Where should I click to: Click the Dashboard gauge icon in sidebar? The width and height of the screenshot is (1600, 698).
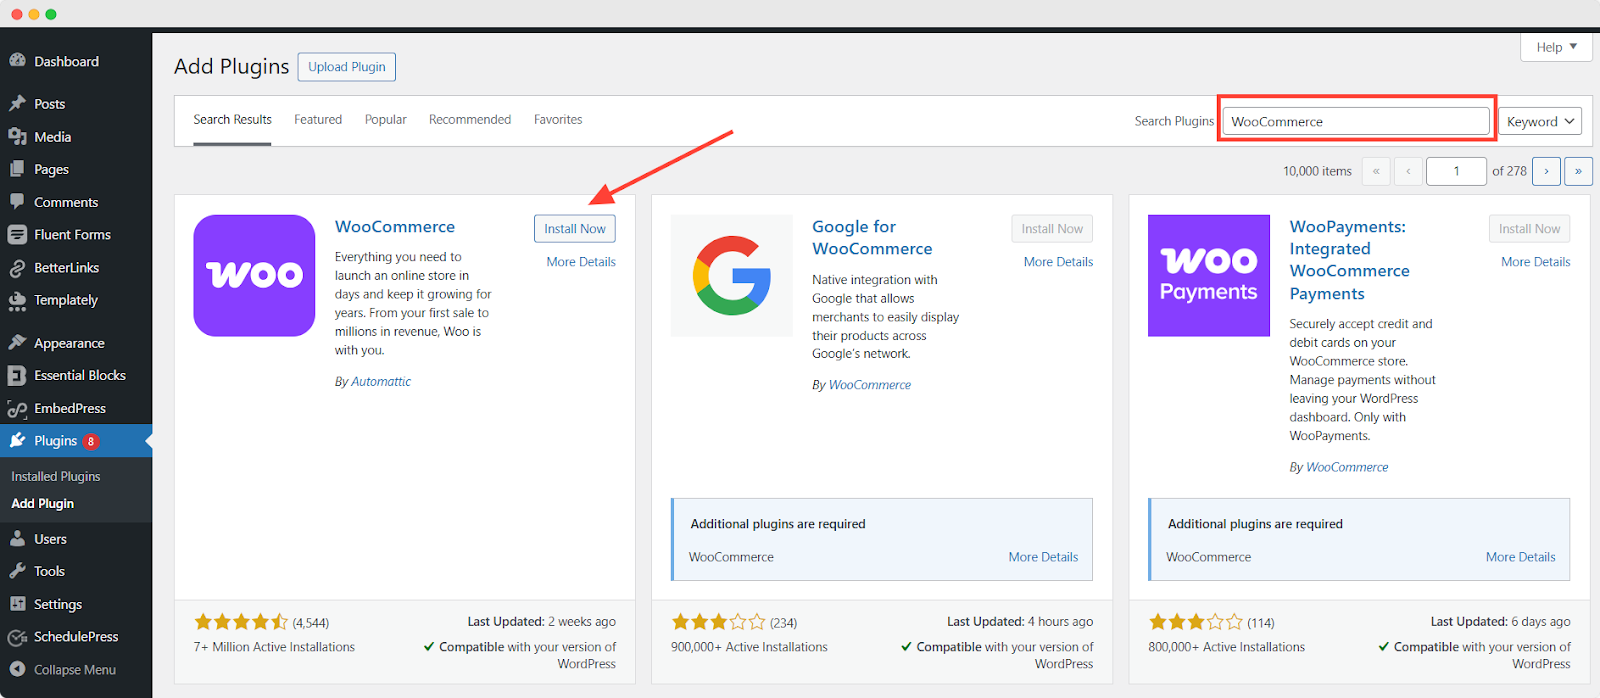pos(17,61)
